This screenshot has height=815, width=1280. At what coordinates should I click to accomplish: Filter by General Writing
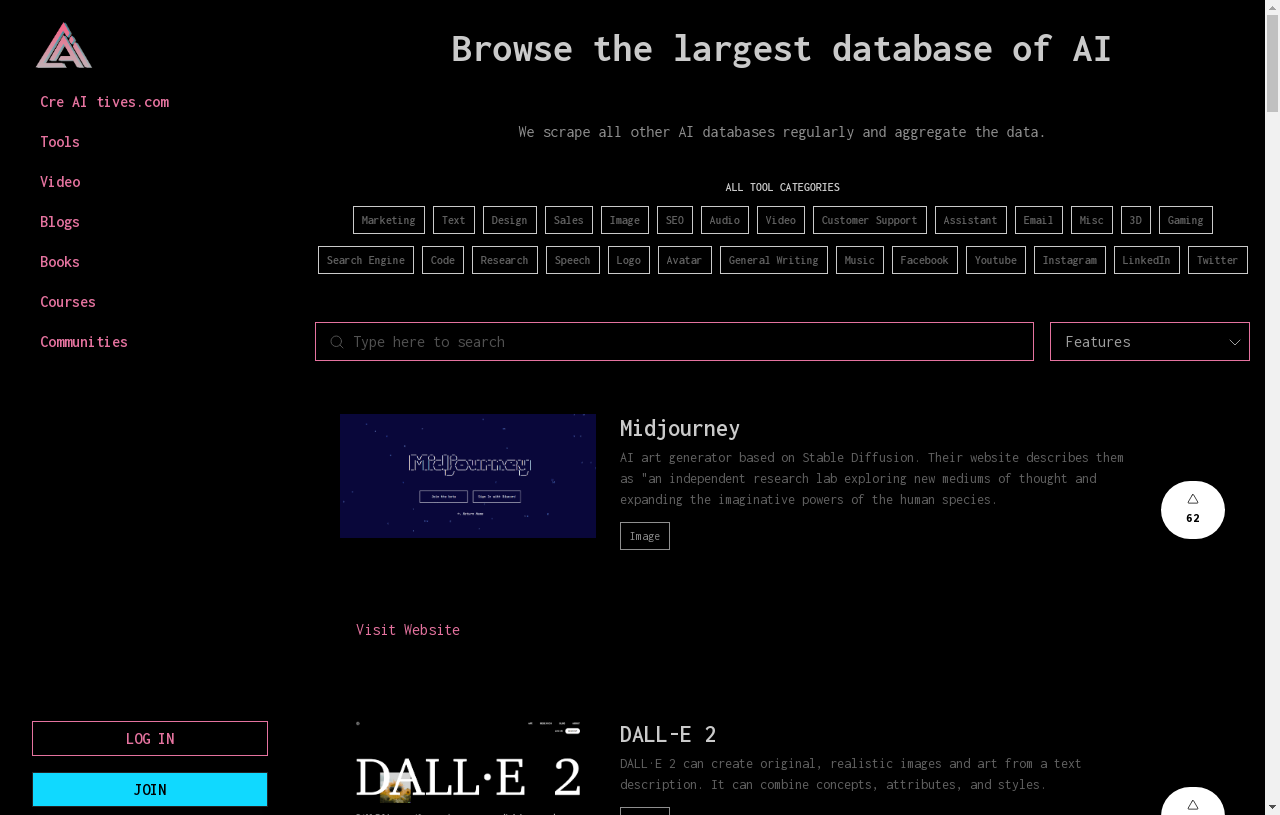tap(774, 260)
